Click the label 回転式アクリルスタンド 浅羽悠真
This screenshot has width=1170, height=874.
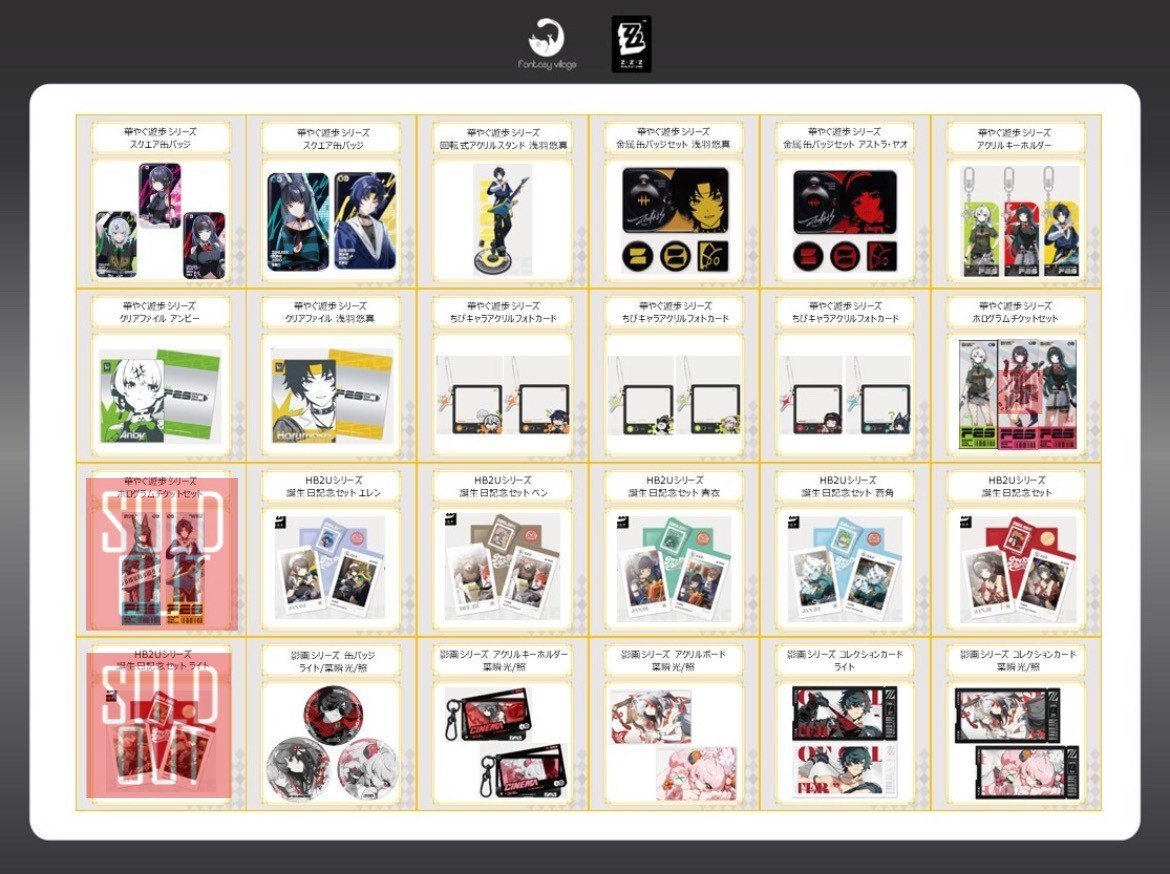click(502, 146)
